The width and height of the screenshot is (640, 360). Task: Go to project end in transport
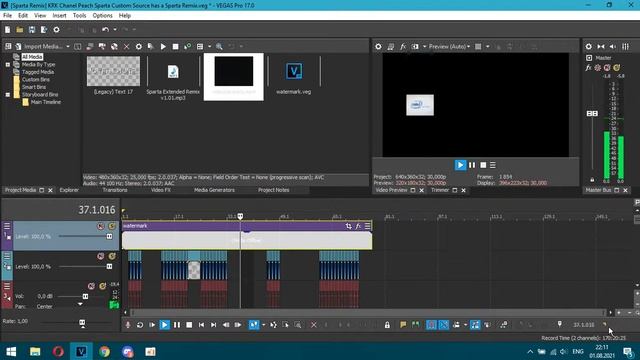coord(213,325)
